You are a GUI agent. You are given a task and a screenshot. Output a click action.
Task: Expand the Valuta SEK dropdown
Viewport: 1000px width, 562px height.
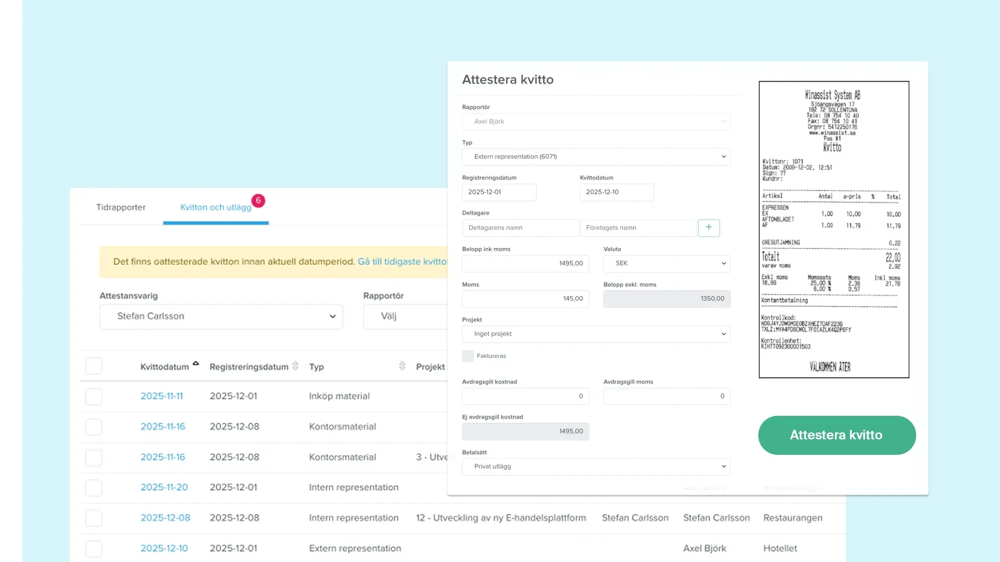(x=666, y=264)
